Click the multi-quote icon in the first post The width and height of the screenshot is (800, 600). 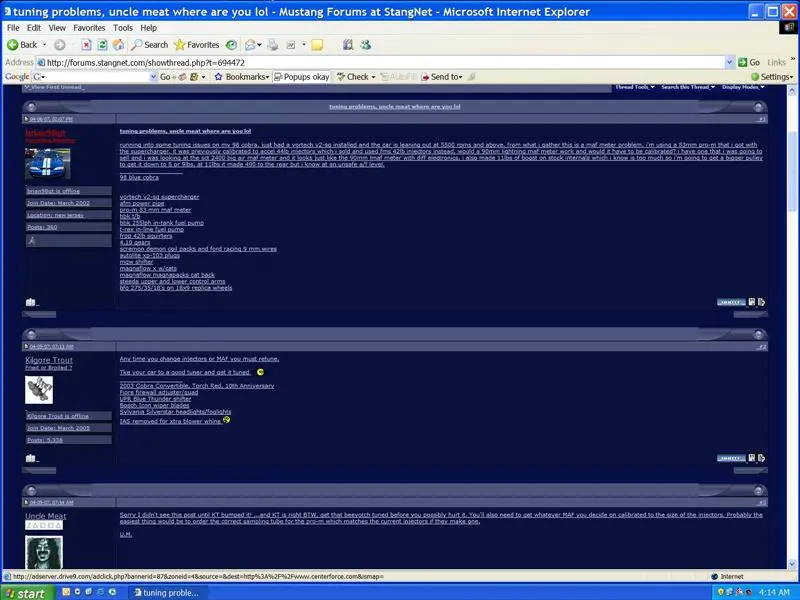click(752, 302)
